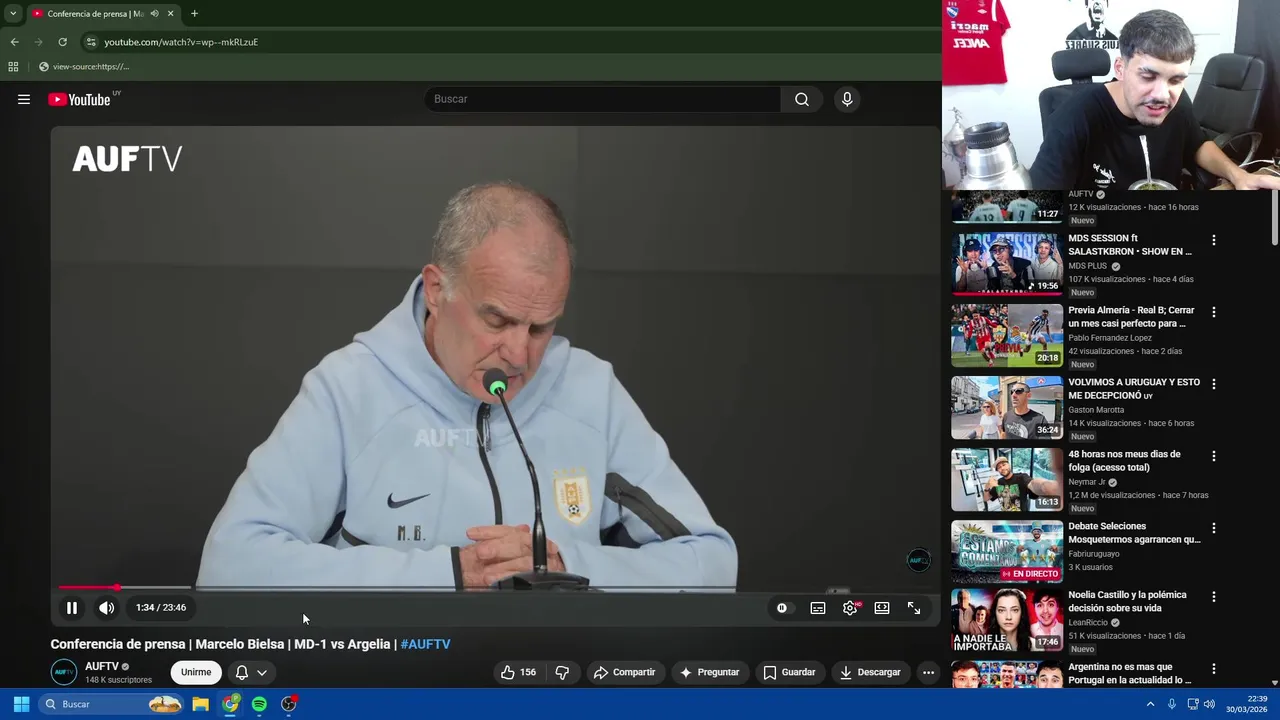Download video with Descargar

pyautogui.click(x=870, y=672)
